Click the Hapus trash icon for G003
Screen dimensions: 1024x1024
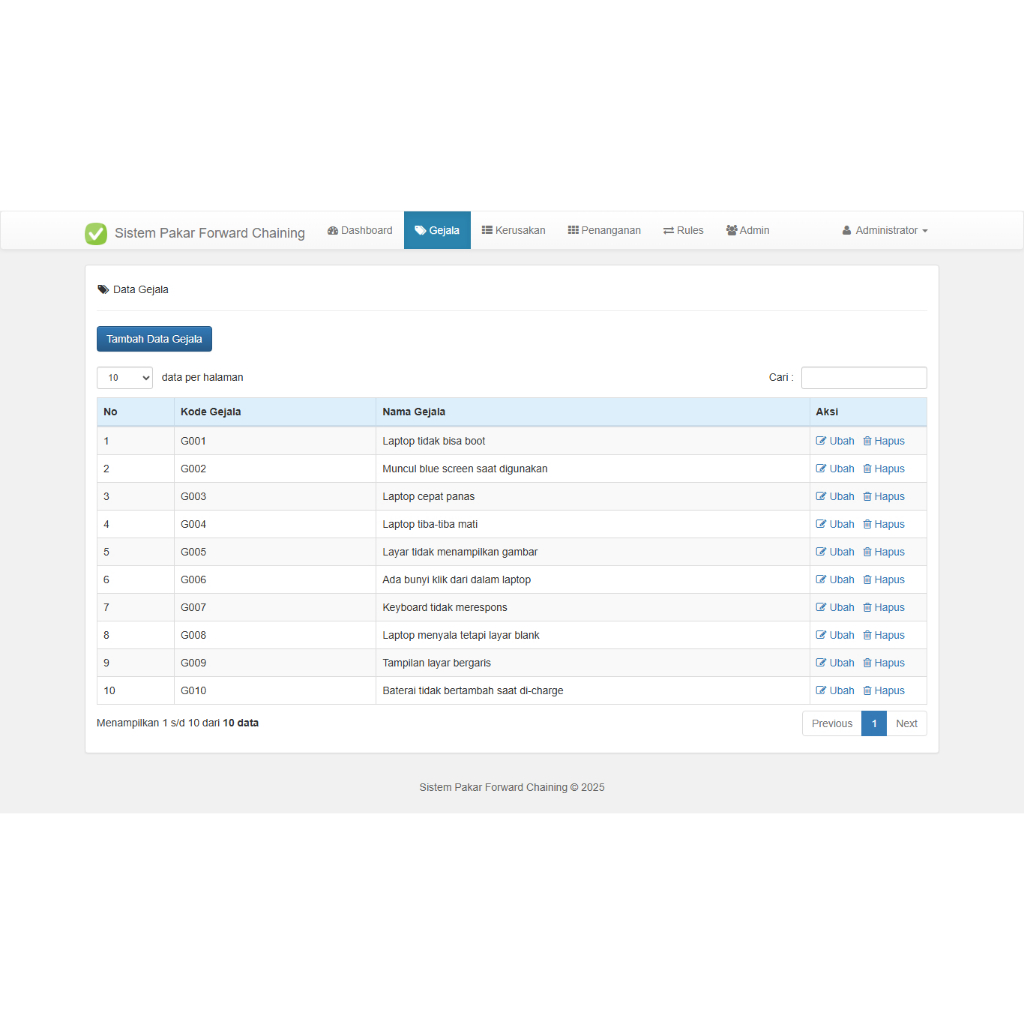867,496
